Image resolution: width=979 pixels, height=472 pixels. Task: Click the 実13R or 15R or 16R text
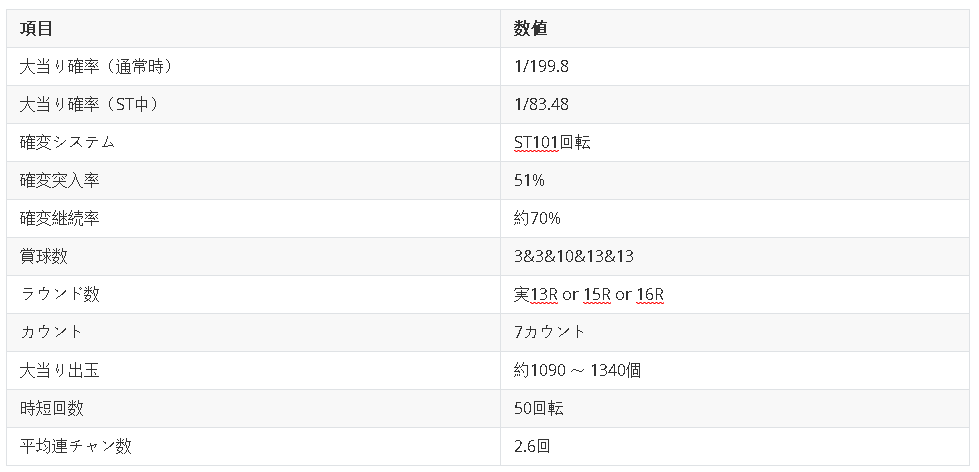(589, 295)
